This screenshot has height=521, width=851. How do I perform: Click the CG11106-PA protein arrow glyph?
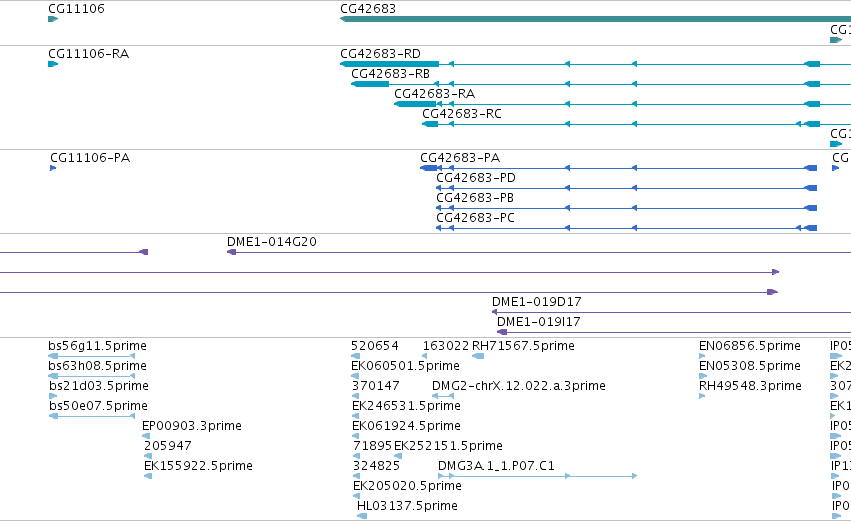(53, 168)
